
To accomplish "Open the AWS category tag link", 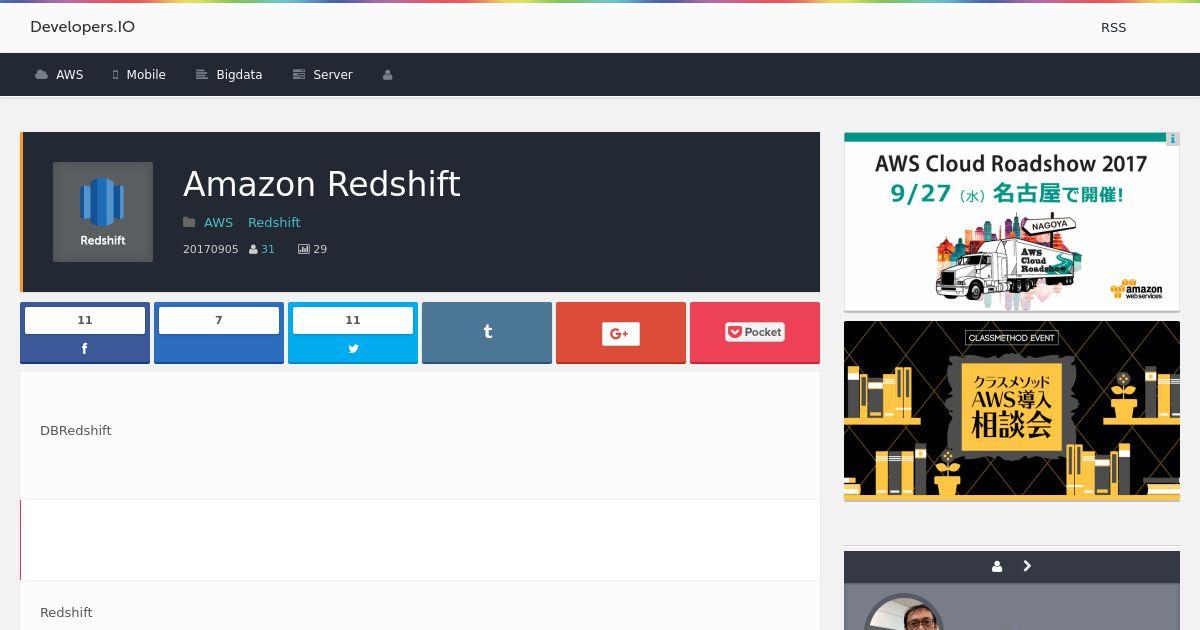I will point(218,222).
